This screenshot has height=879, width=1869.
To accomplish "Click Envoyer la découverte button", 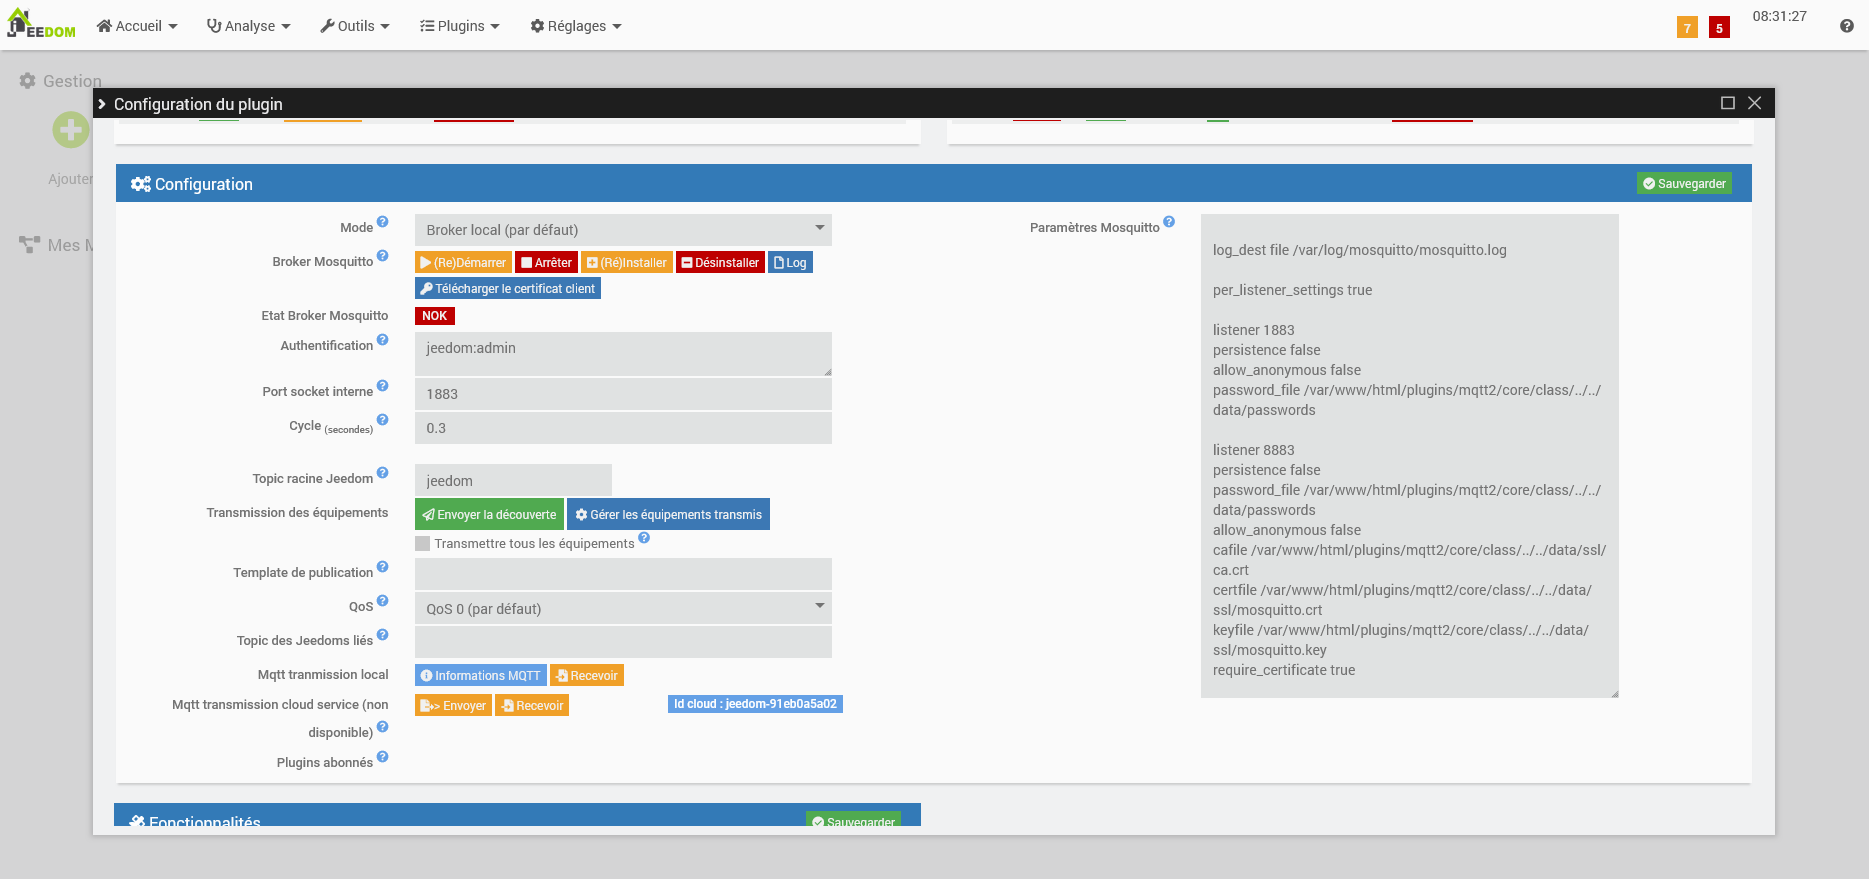I will pos(489,515).
